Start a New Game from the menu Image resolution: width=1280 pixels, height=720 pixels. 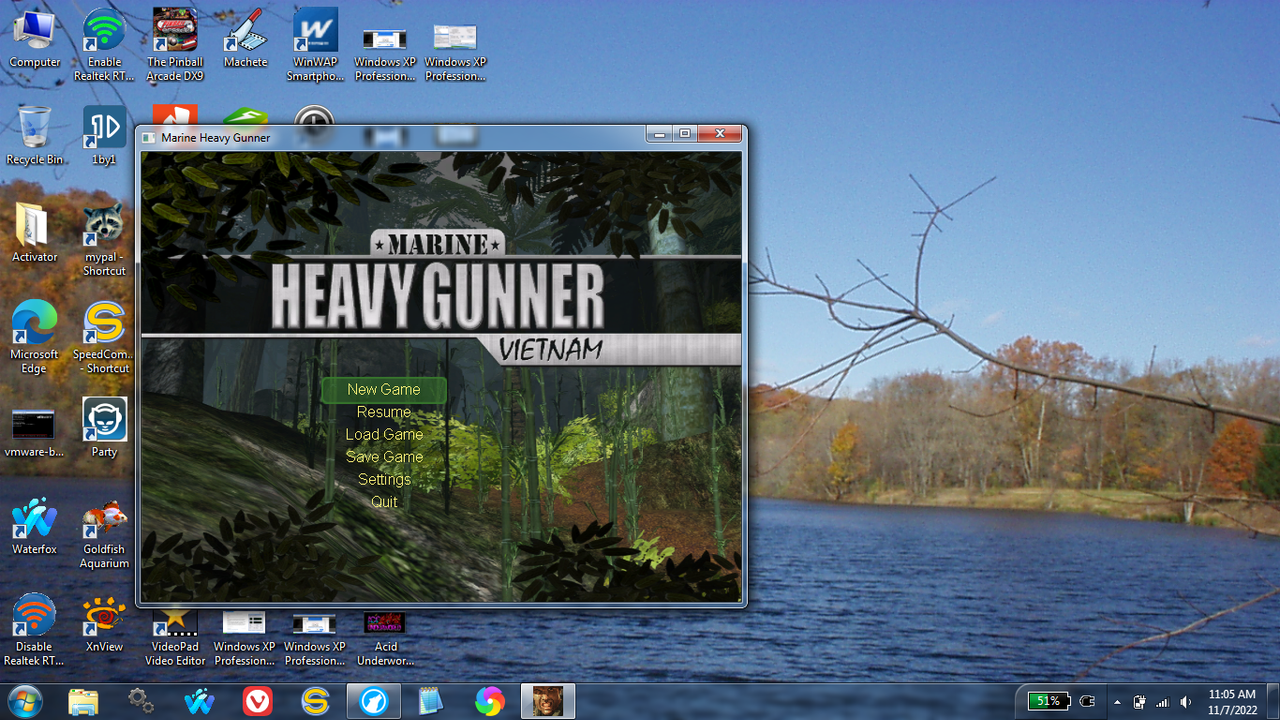click(384, 390)
